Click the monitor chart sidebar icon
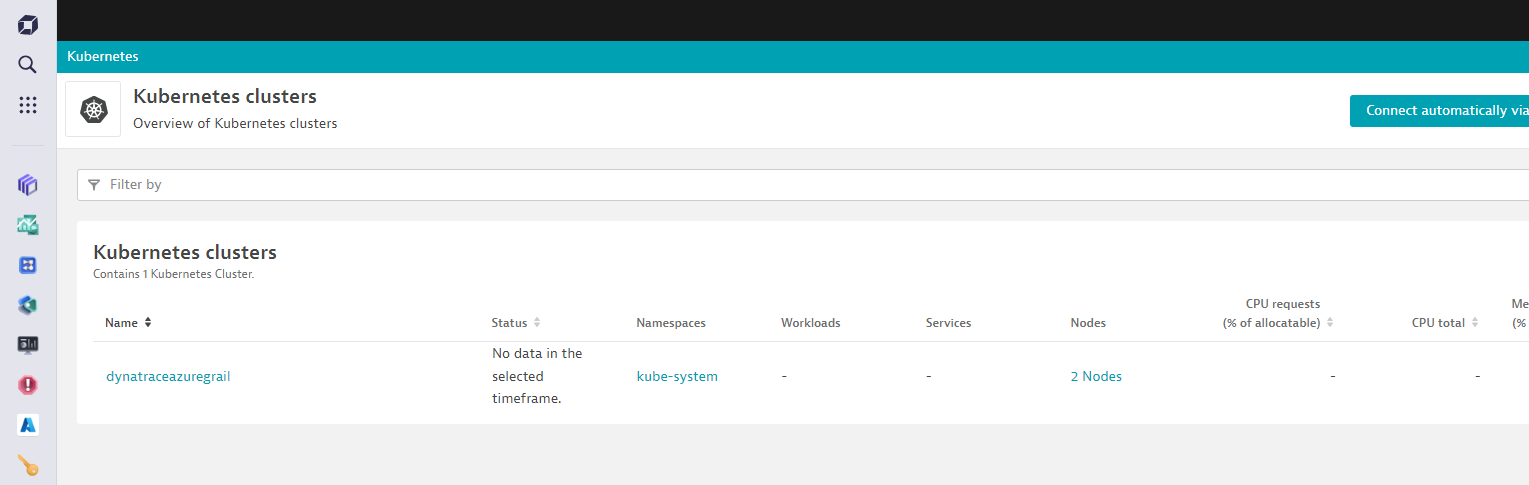This screenshot has width=1529, height=485. pyautogui.click(x=28, y=345)
